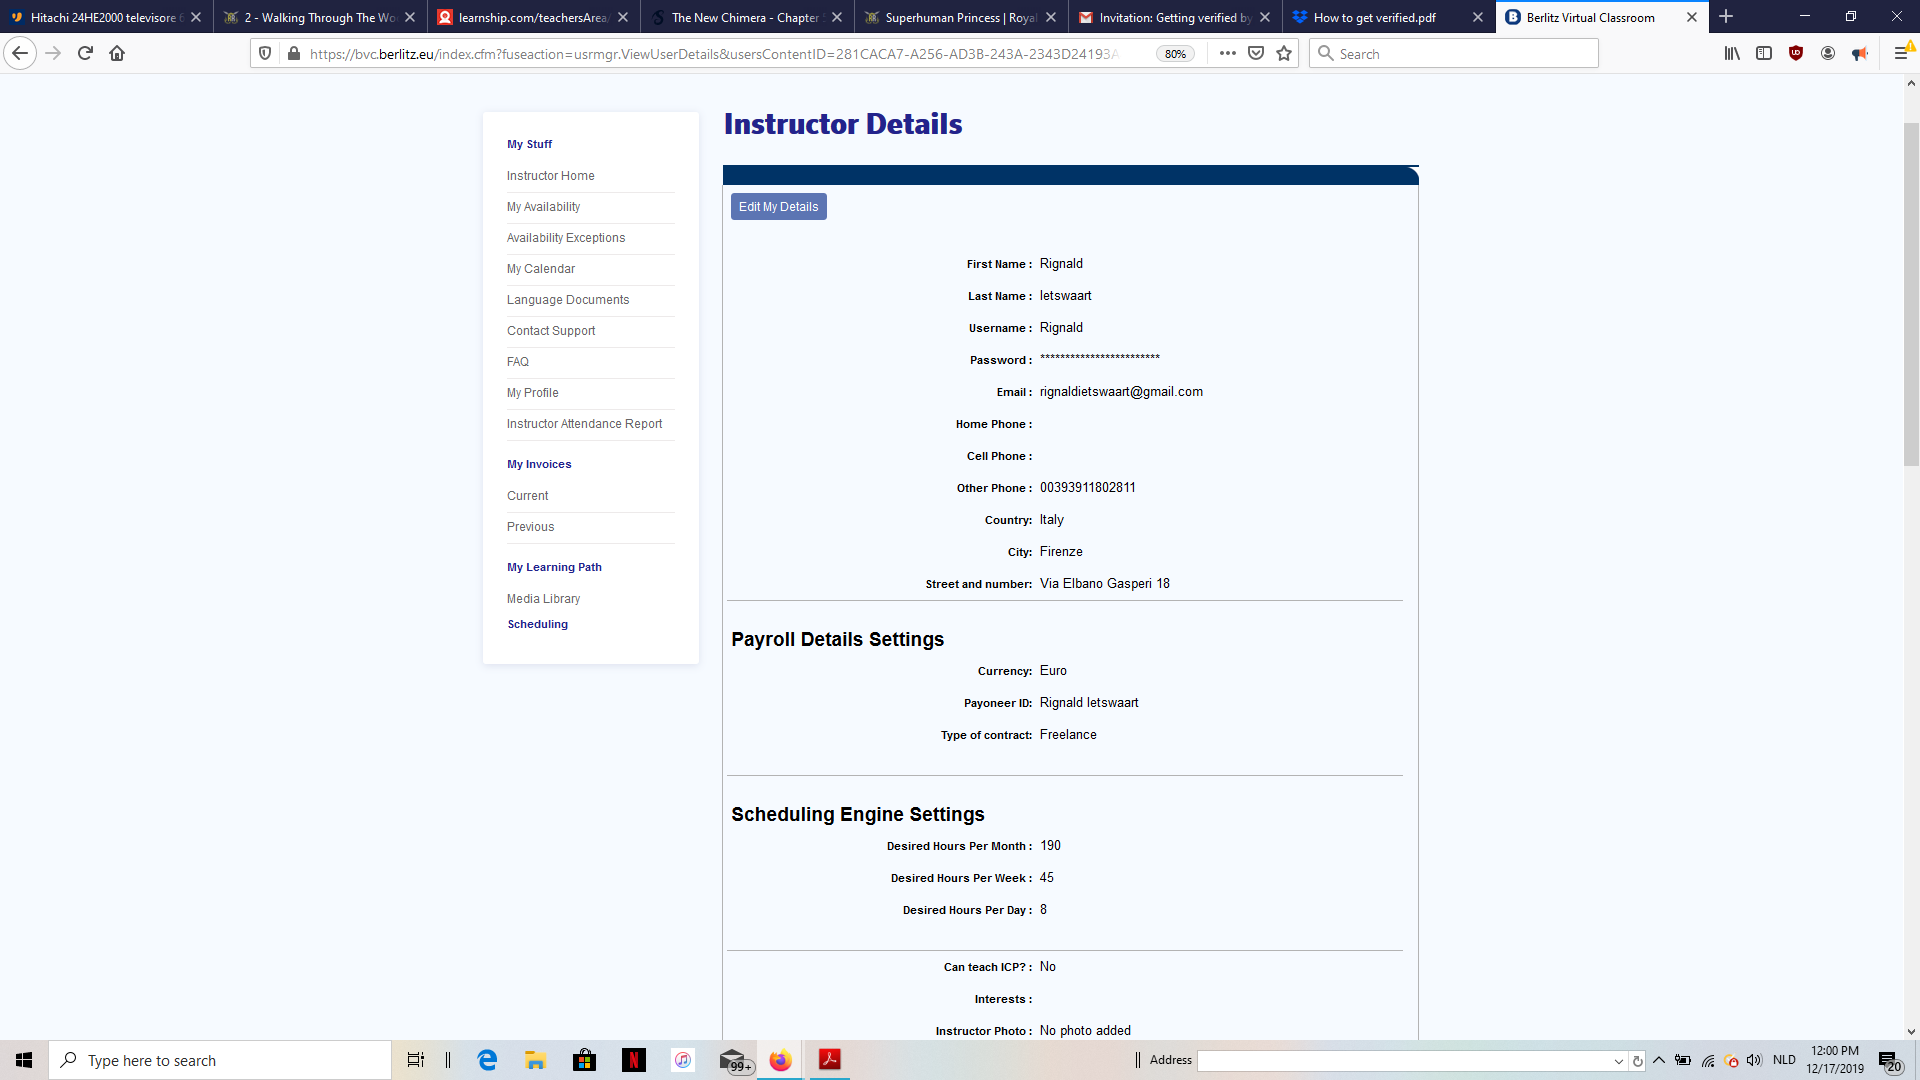Open page actions three-dots menu
The image size is (1920, 1080).
(x=1228, y=54)
